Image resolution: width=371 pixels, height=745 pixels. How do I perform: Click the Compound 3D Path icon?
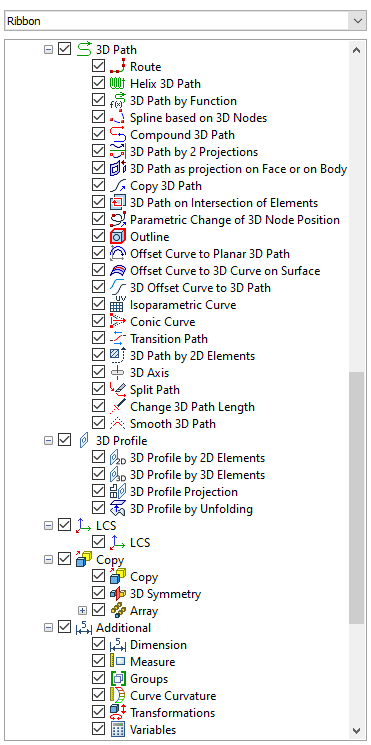(117, 135)
